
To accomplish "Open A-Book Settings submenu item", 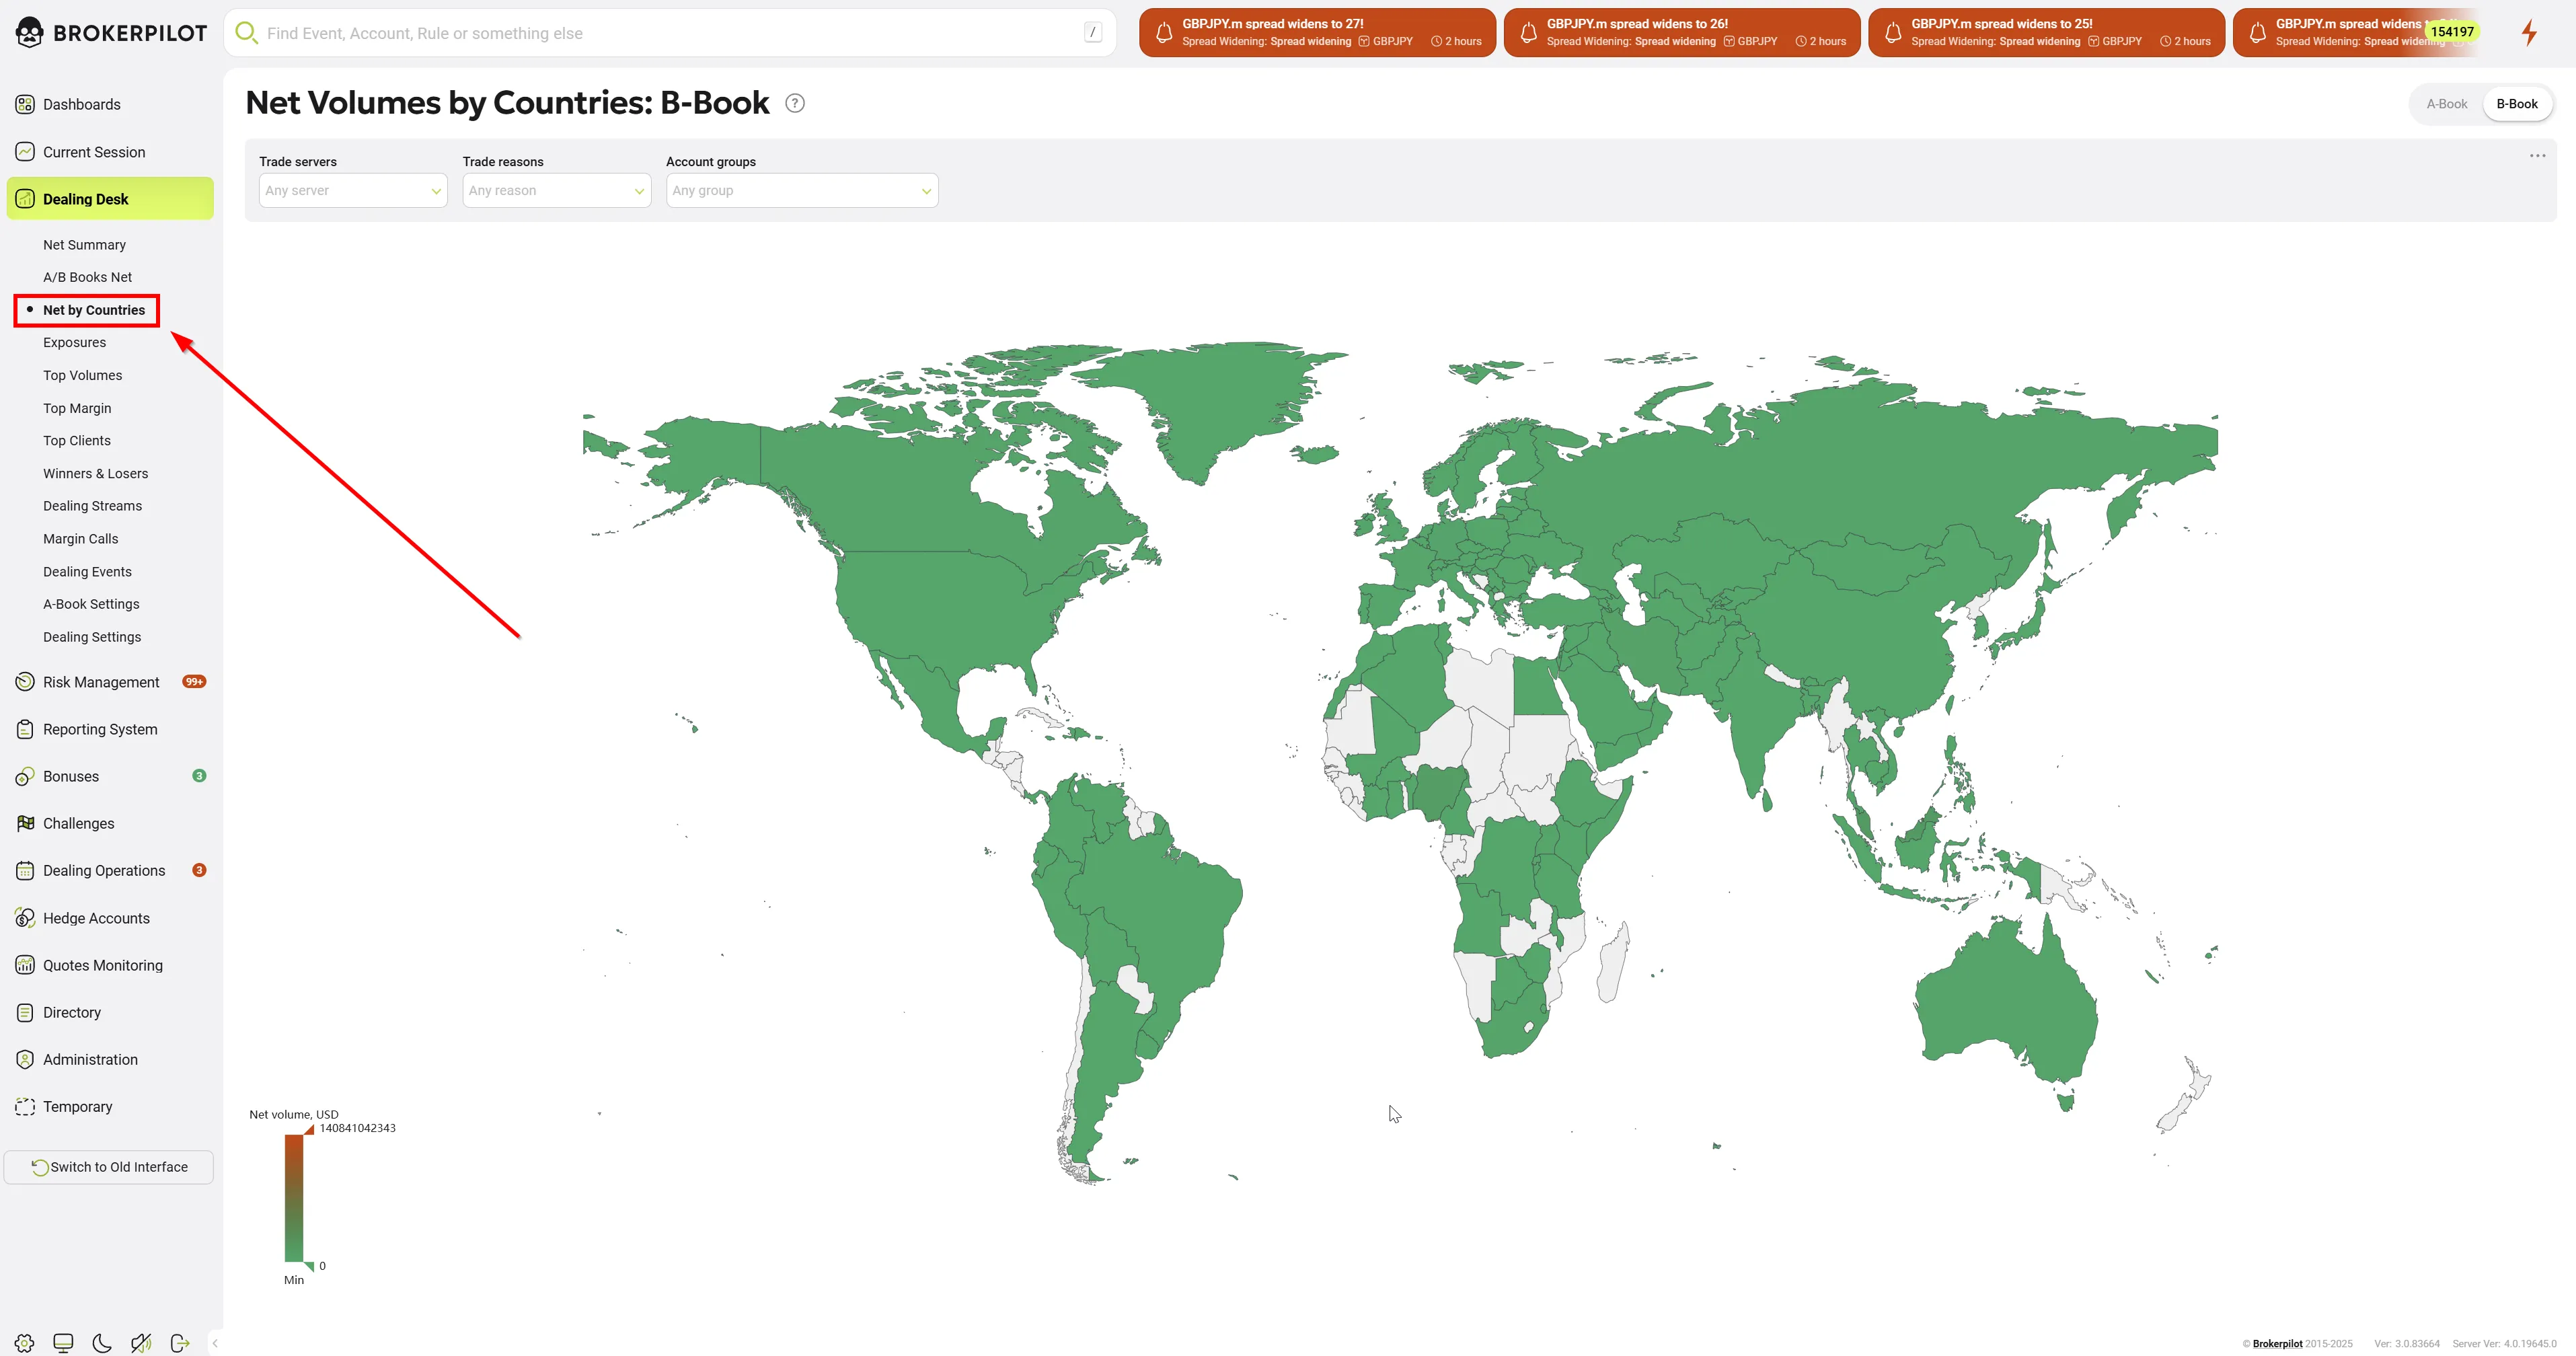I will [91, 604].
